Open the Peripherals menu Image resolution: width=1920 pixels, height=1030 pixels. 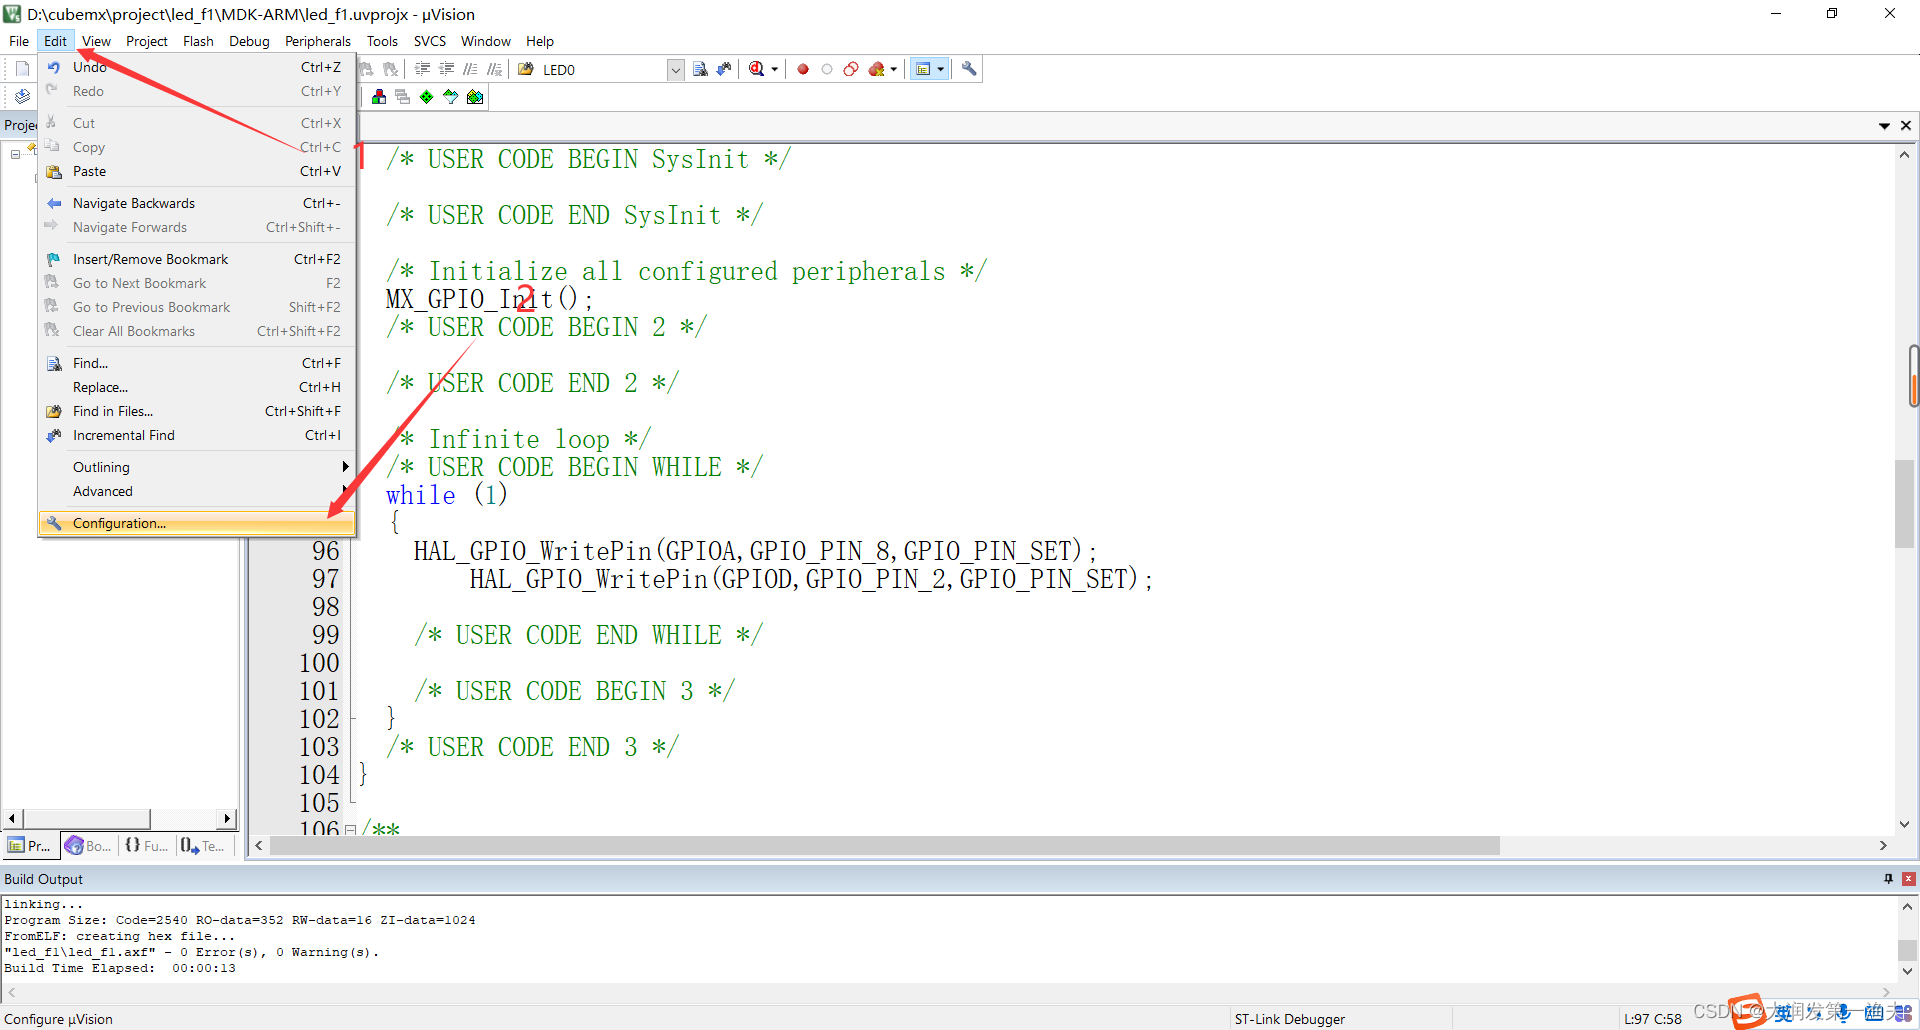317,41
